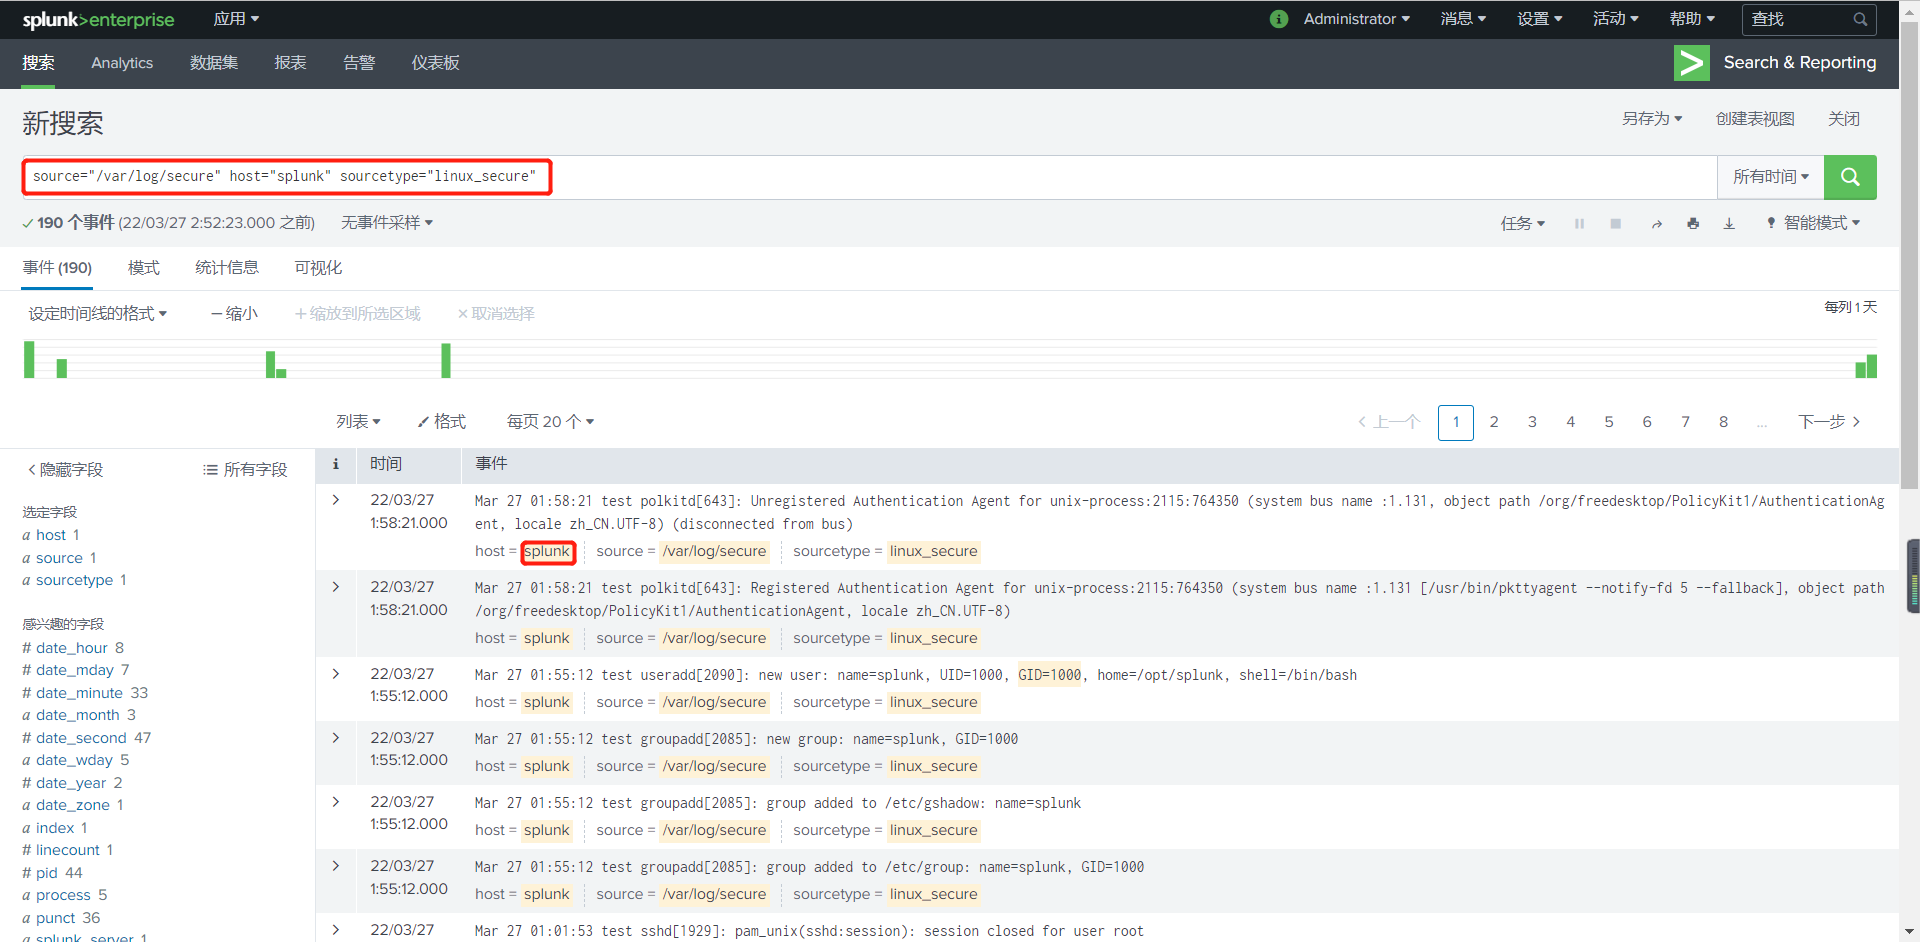Open the Smart Mode dropdown
The height and width of the screenshot is (942, 1920).
click(x=1813, y=223)
